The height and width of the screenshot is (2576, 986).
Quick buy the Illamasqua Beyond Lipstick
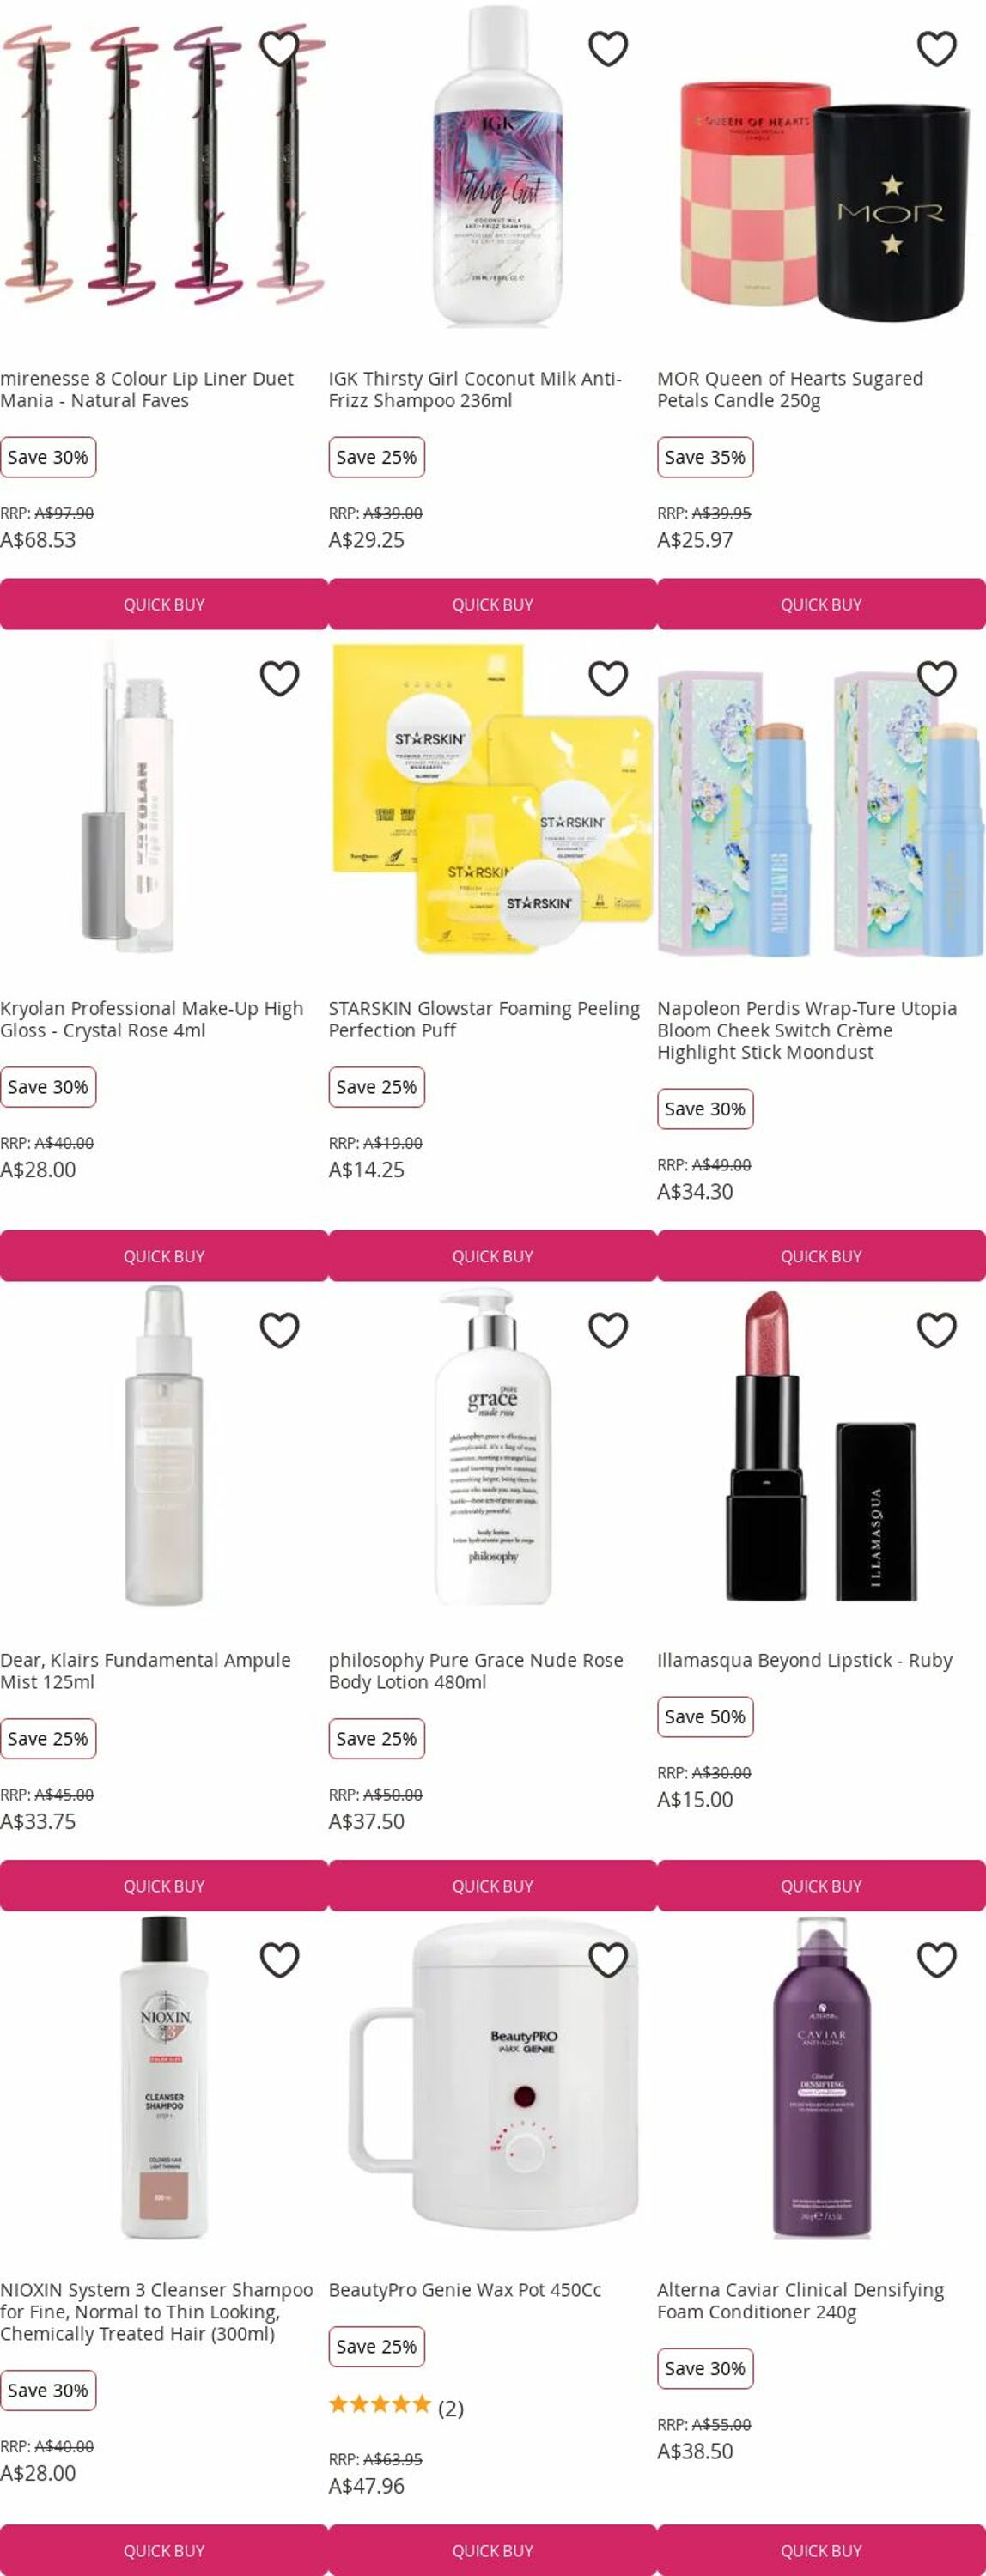(x=821, y=1886)
